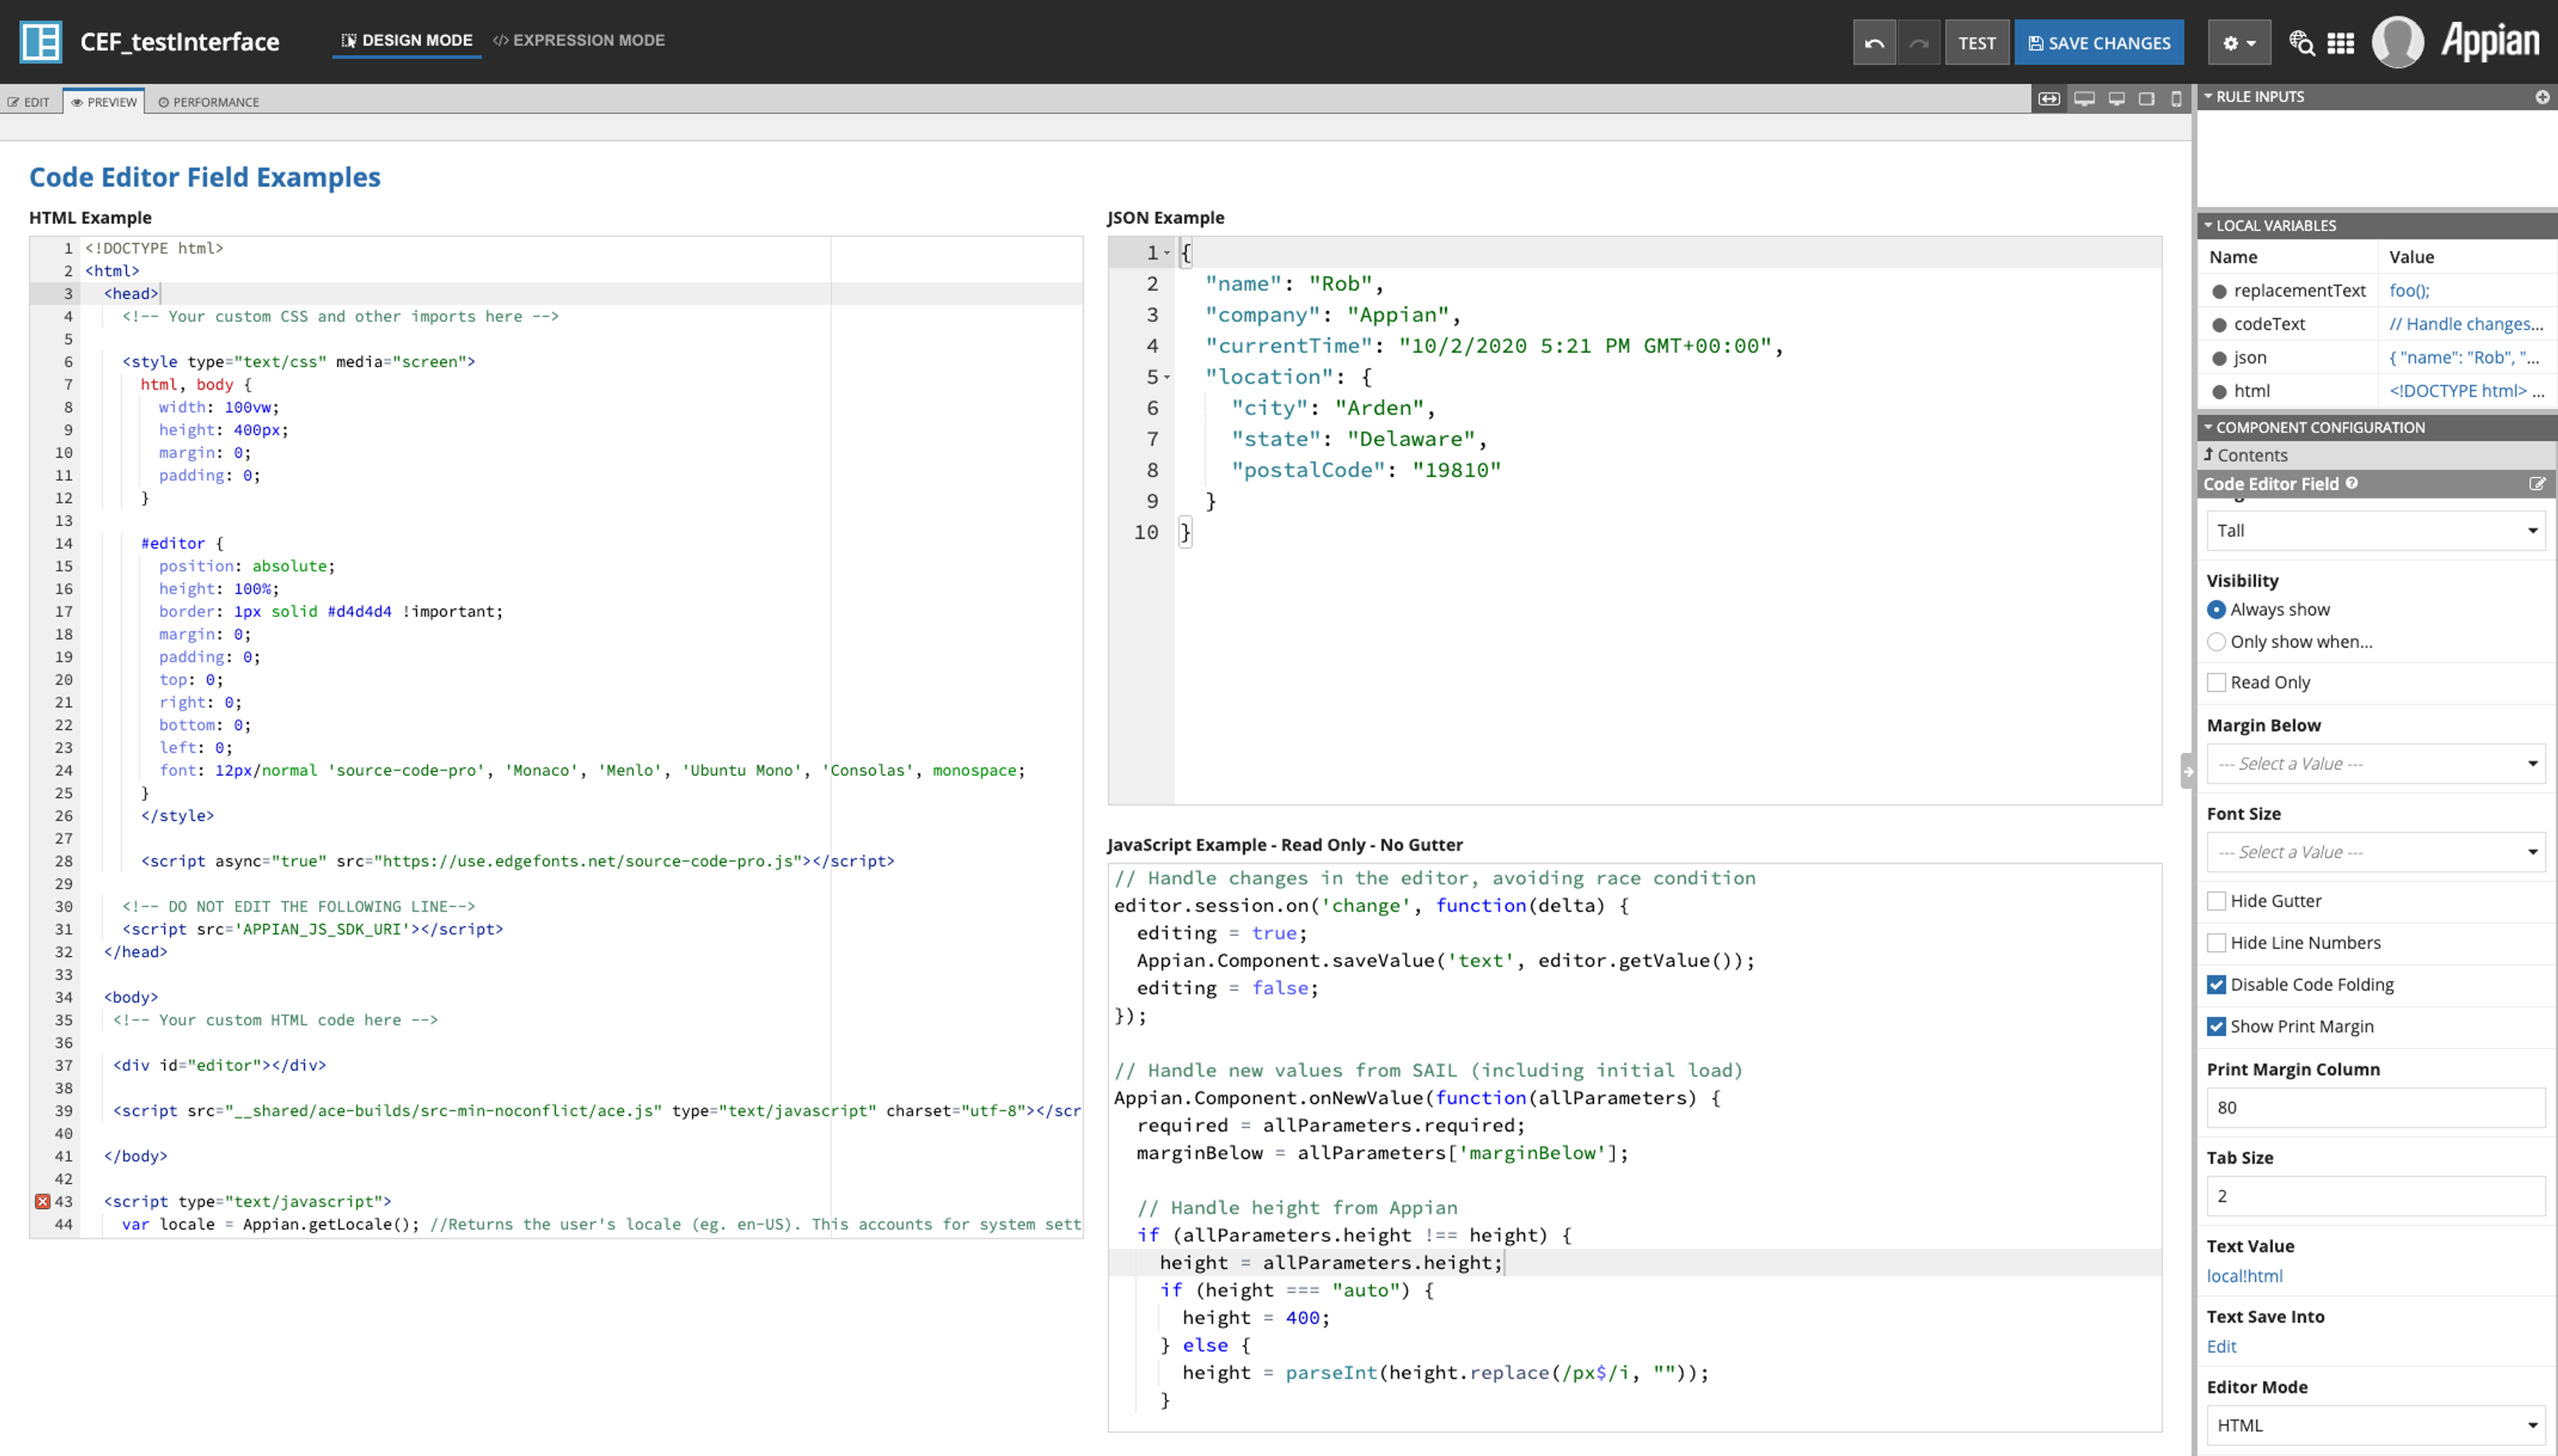Enable the Read Only checkbox
This screenshot has height=1456, width=2558.
coord(2216,682)
